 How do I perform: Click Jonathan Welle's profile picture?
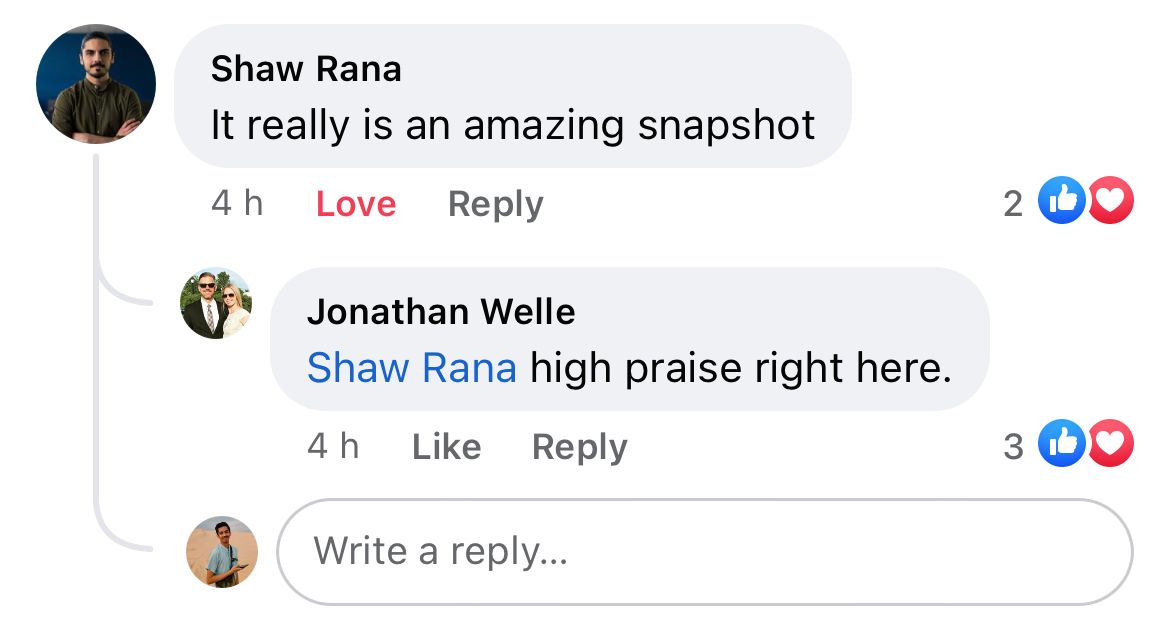pos(216,303)
